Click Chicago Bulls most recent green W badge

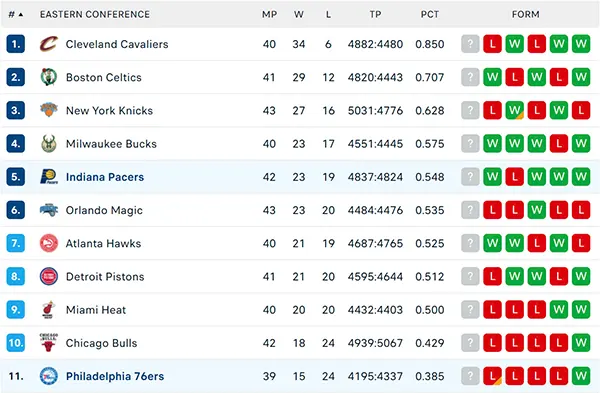581,343
